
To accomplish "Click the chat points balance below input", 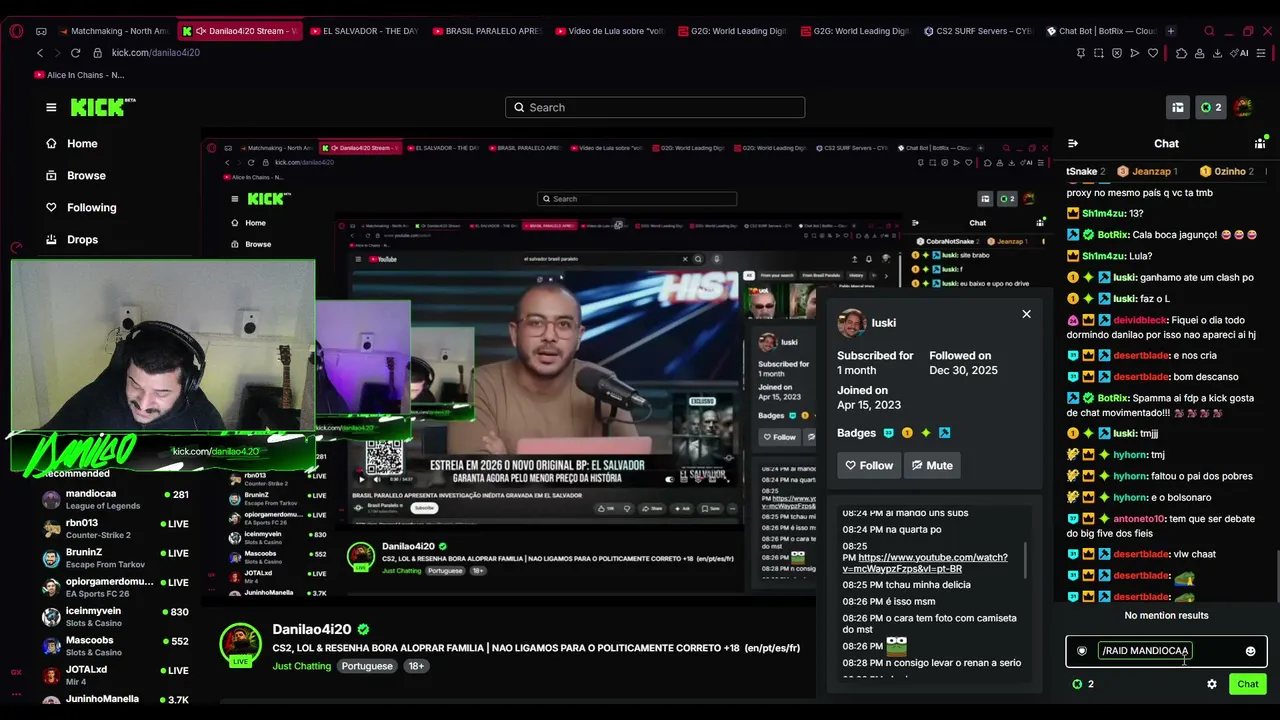I will 1083,684.
